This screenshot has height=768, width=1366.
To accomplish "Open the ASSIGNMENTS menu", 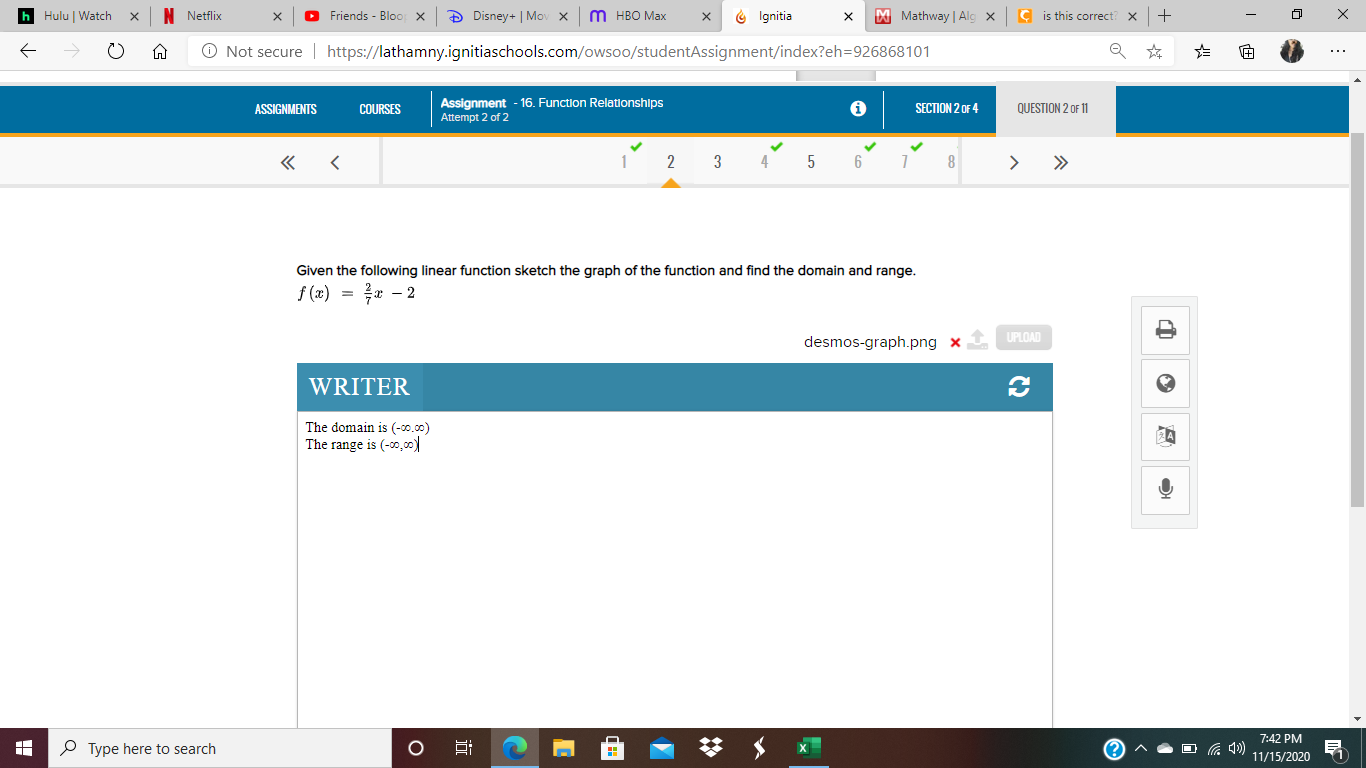I will pyautogui.click(x=286, y=109).
